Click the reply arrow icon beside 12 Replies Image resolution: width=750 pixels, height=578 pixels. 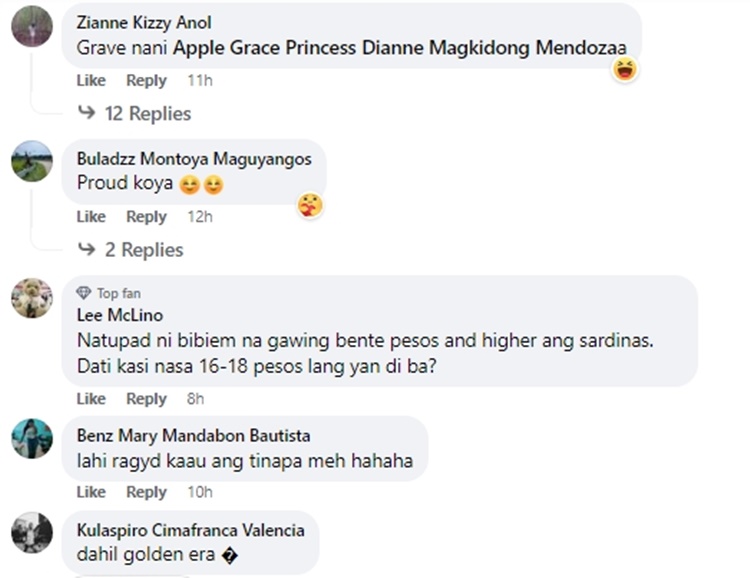pyautogui.click(x=87, y=113)
